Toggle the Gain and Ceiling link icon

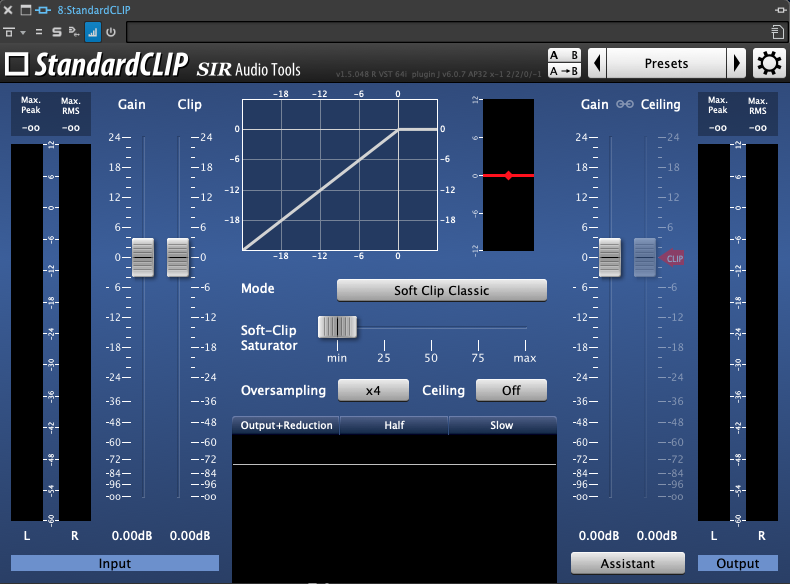click(625, 104)
